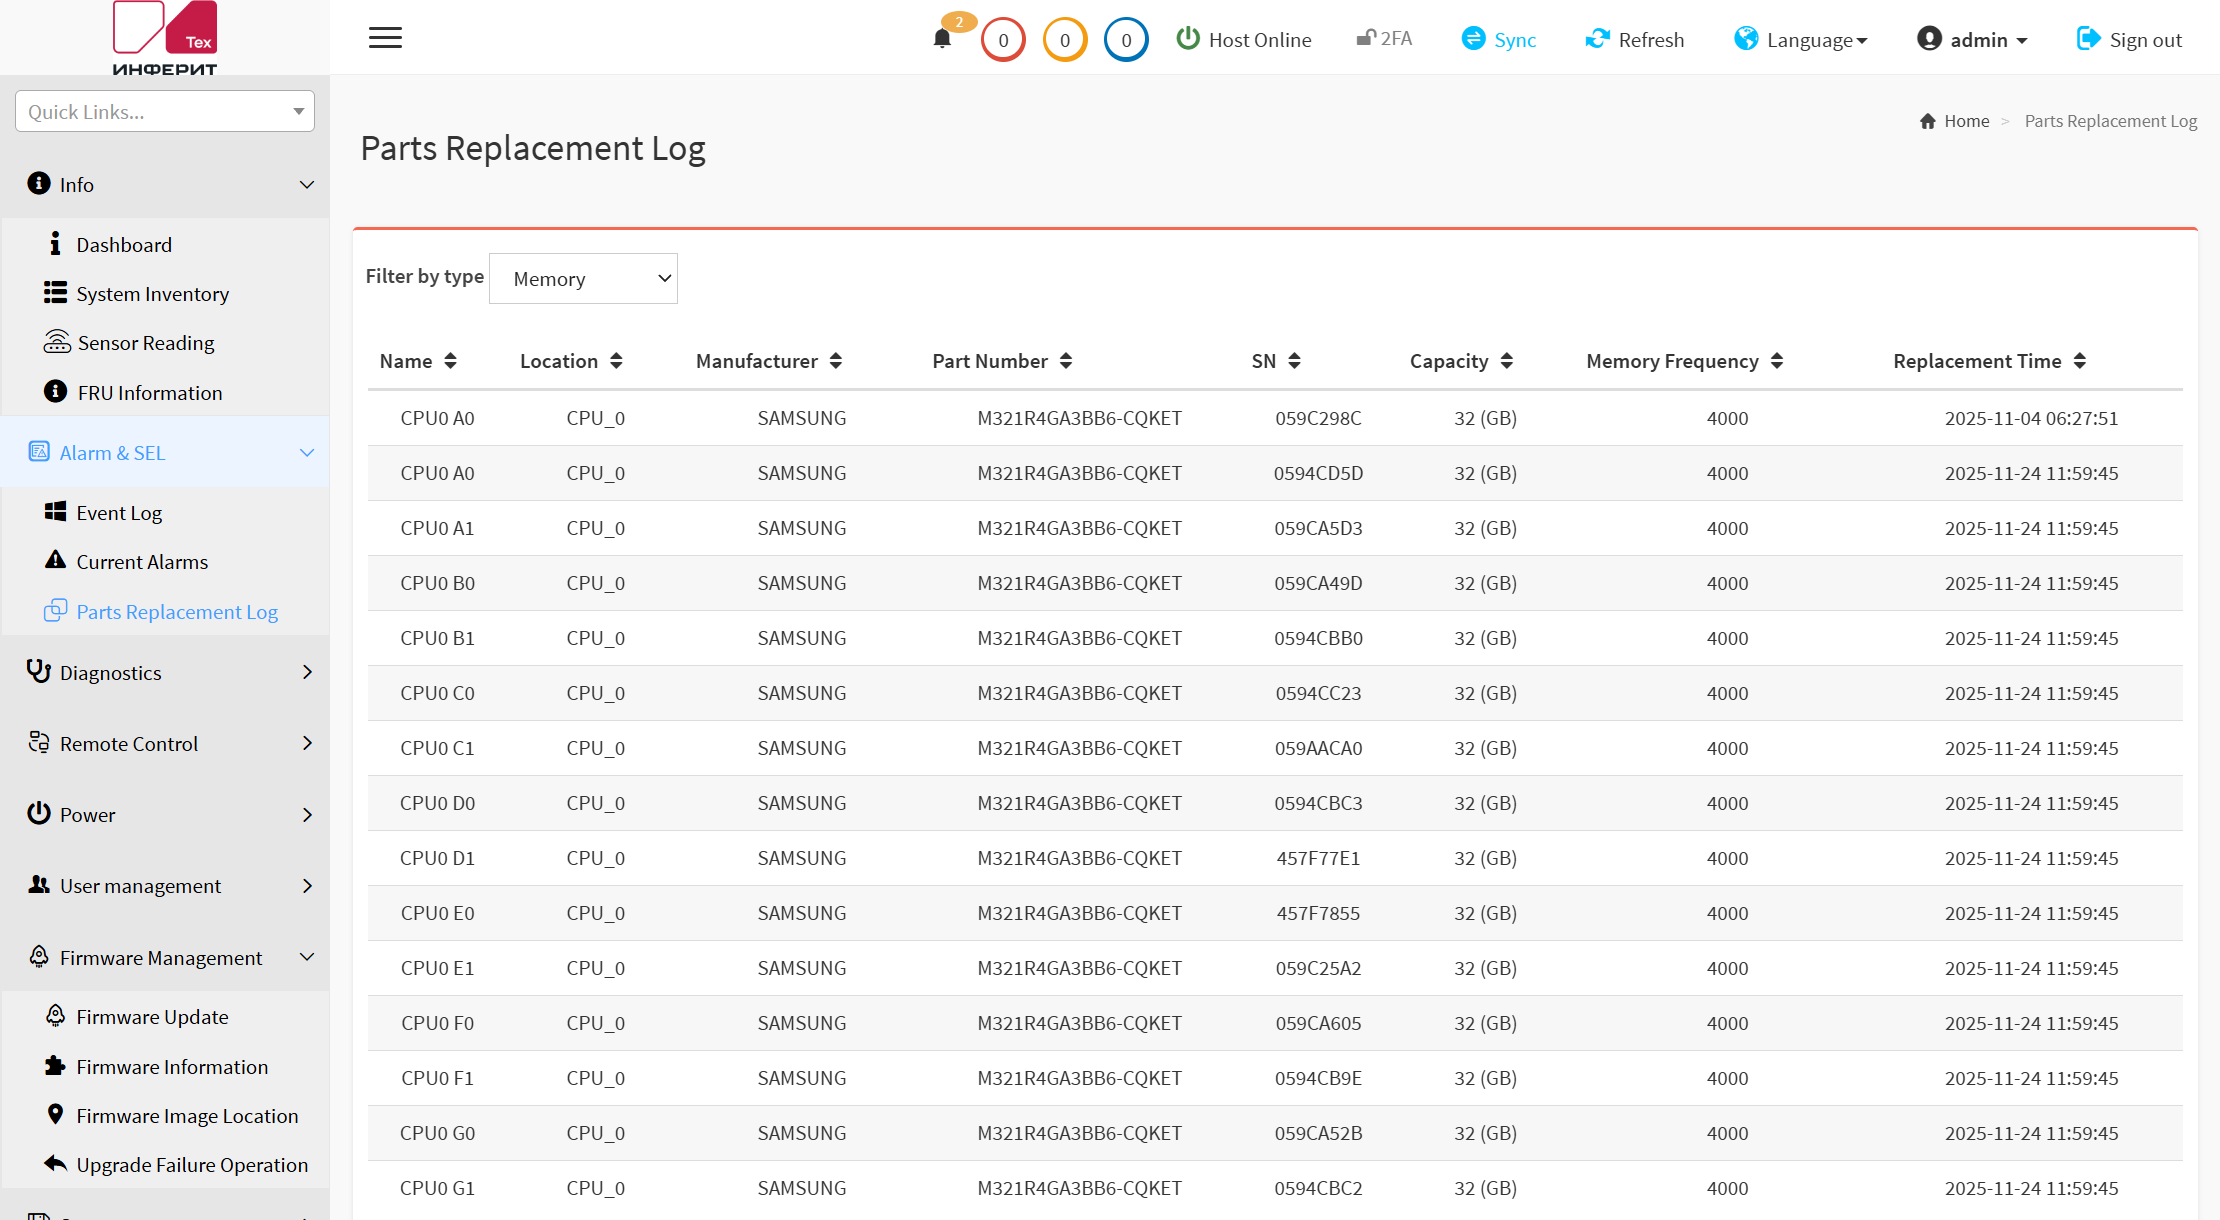2220x1220 pixels.
Task: Open the Event Log link
Action: 118,513
